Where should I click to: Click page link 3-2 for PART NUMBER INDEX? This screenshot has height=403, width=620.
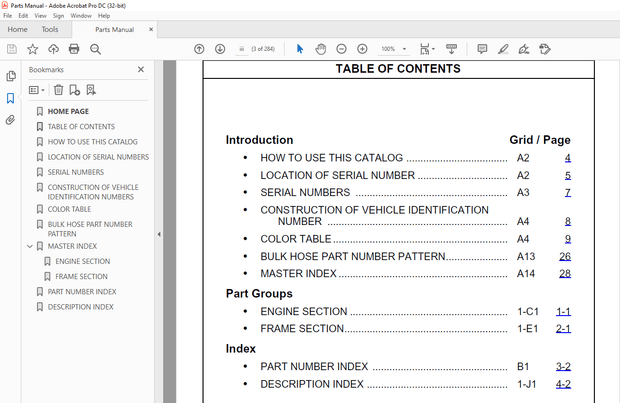pyautogui.click(x=563, y=367)
